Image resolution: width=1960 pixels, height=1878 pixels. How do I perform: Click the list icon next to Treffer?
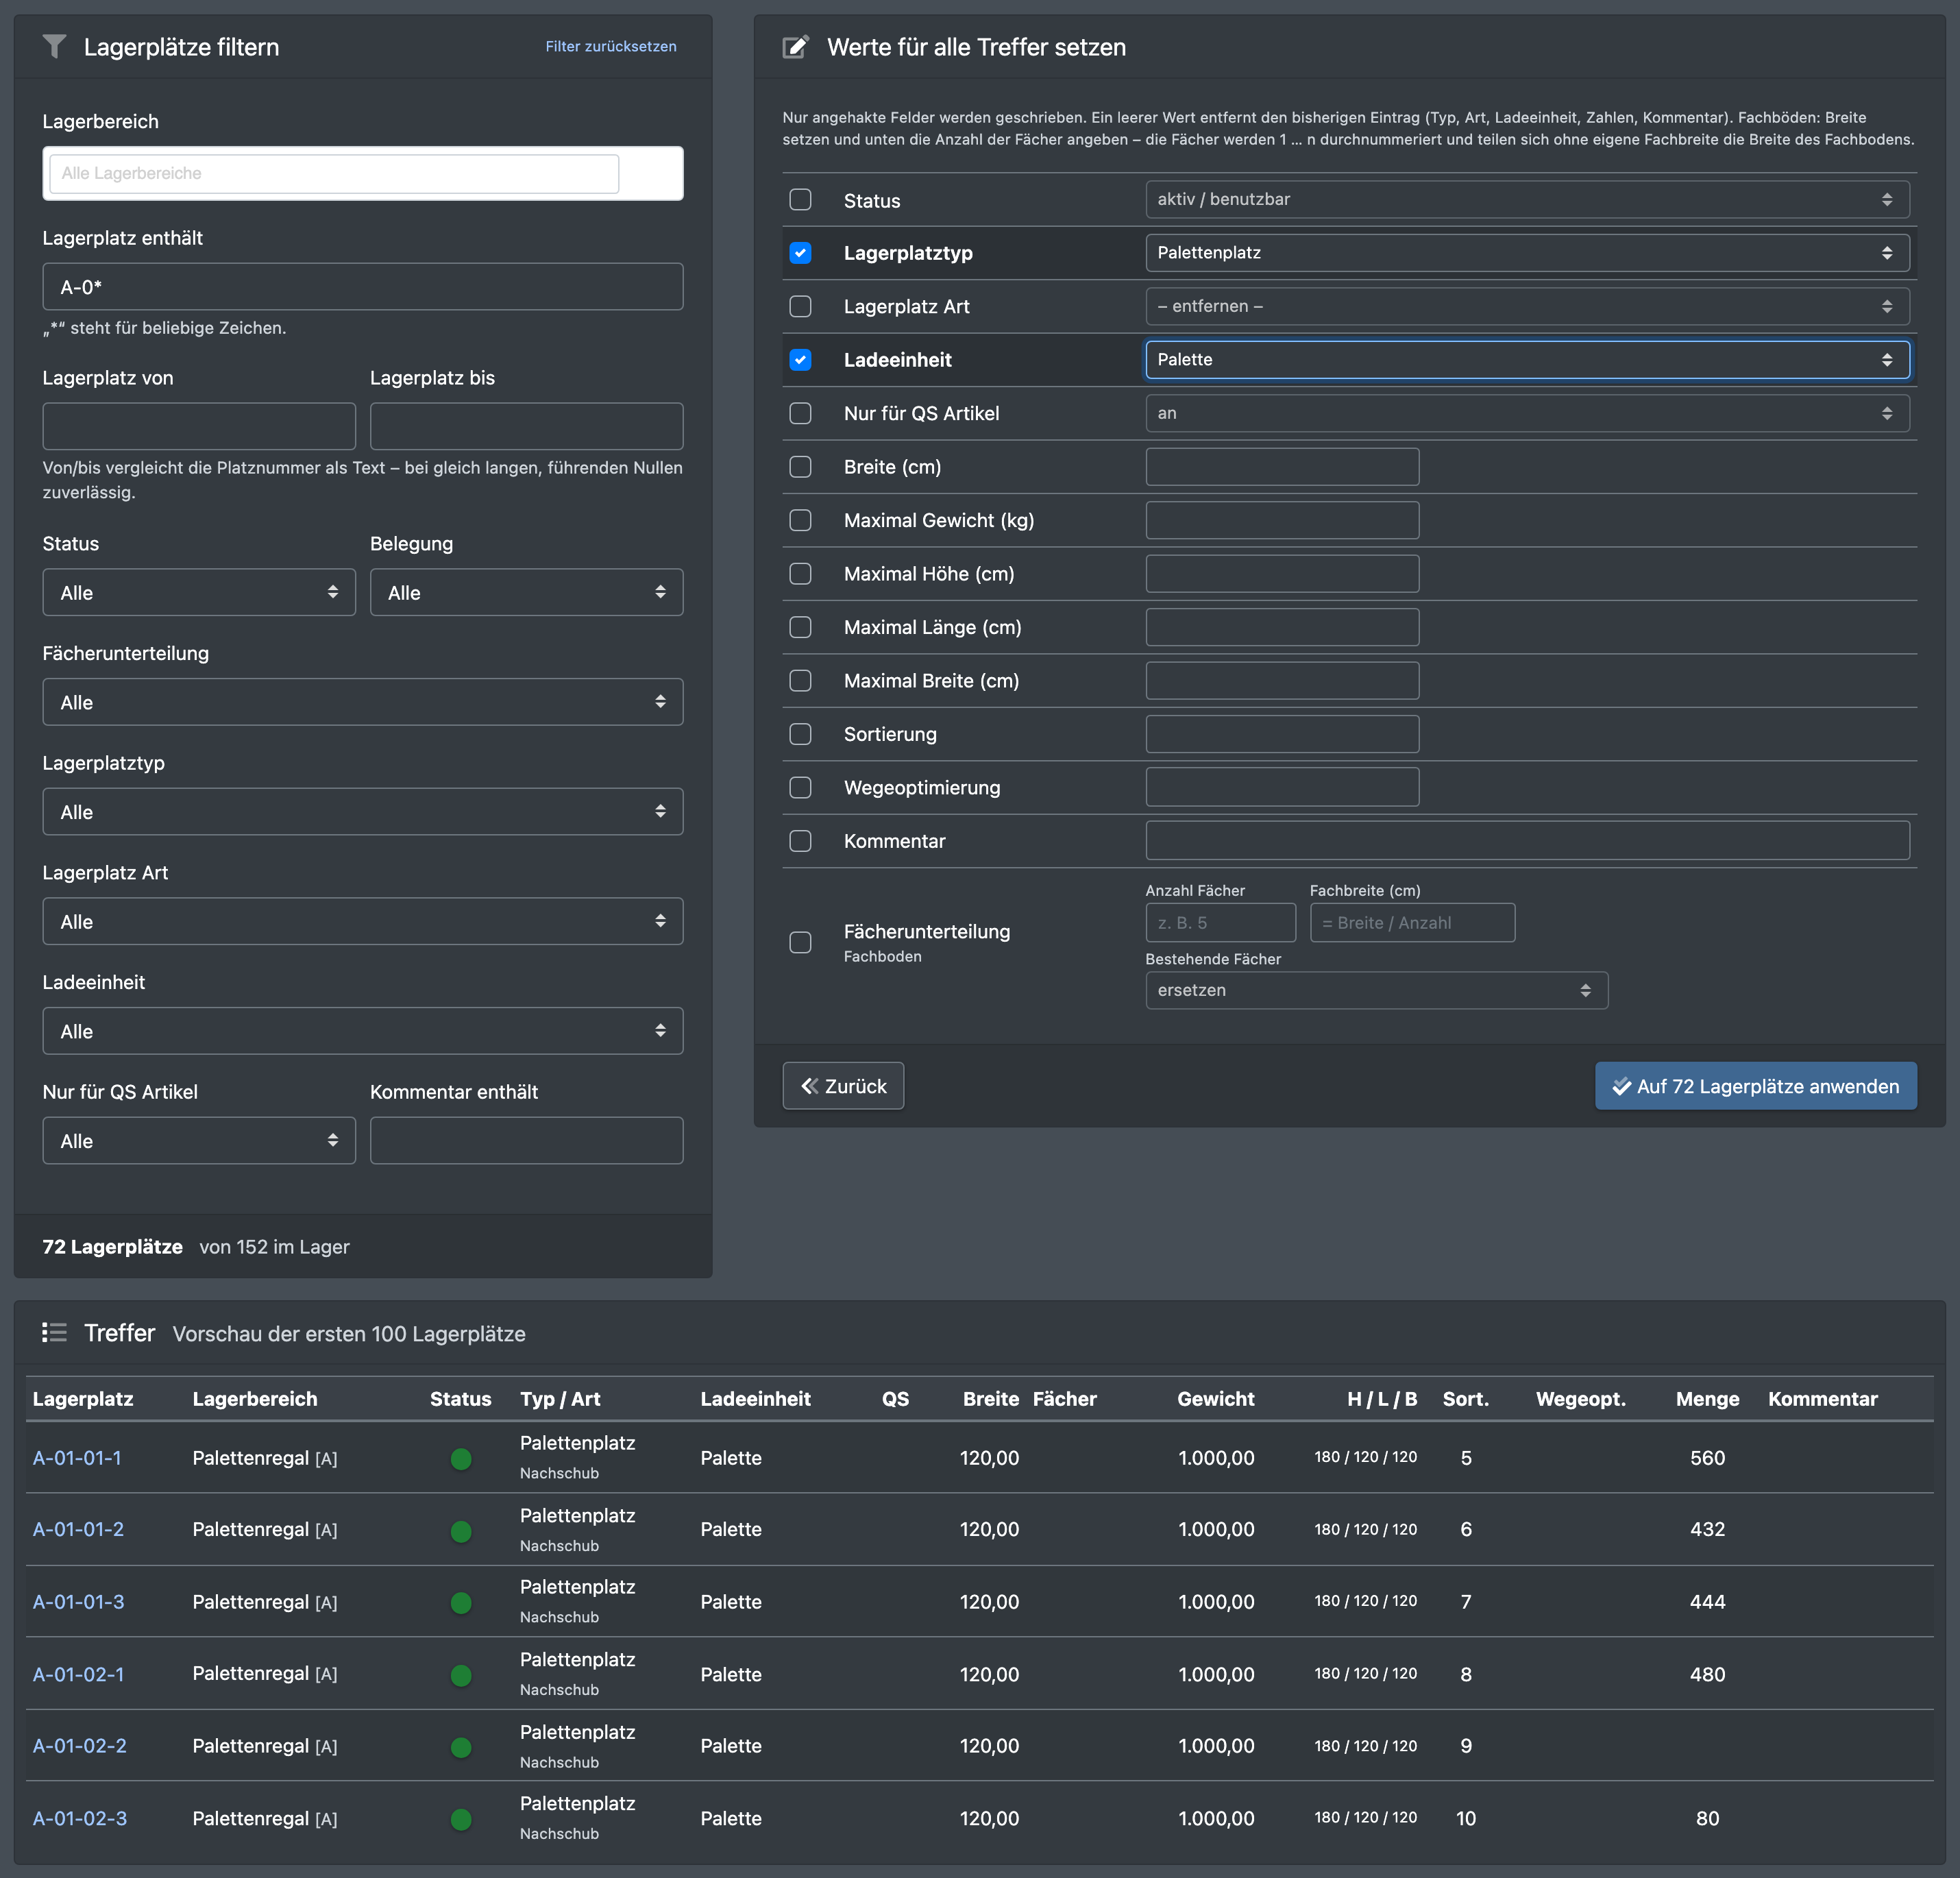[54, 1332]
